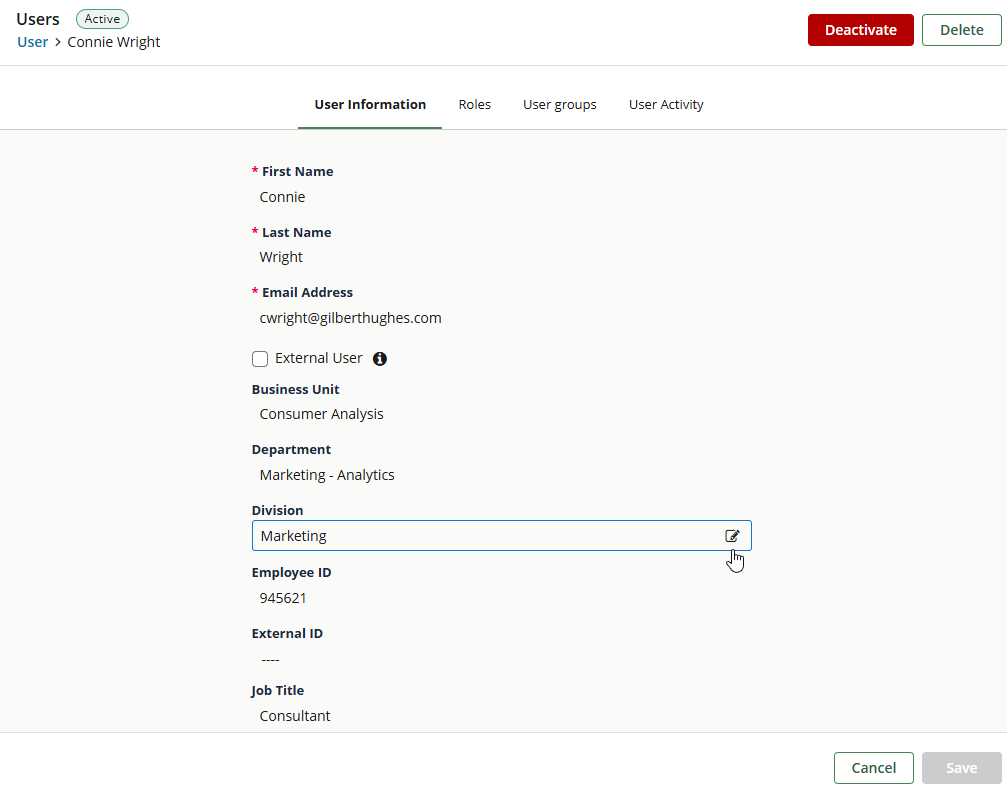Click the Division field containing Marketing
Image resolution: width=1007 pixels, height=793 pixels.
coord(502,536)
